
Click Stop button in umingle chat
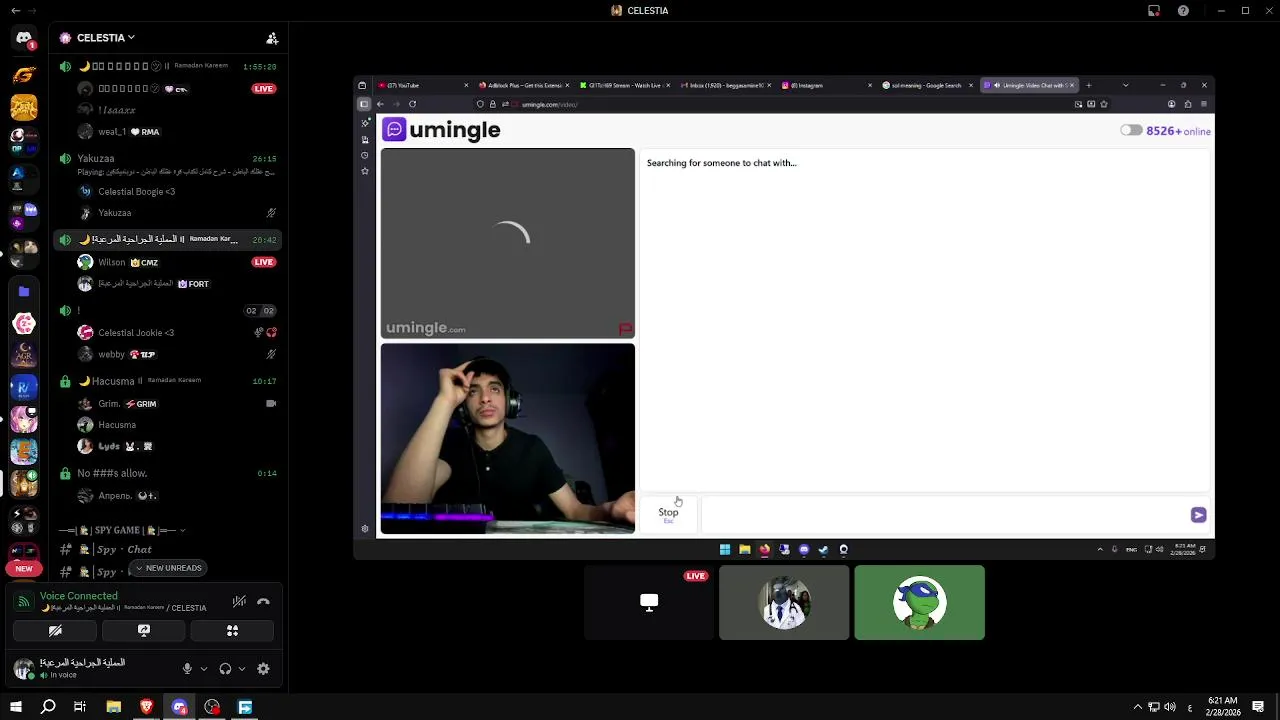[x=668, y=514]
